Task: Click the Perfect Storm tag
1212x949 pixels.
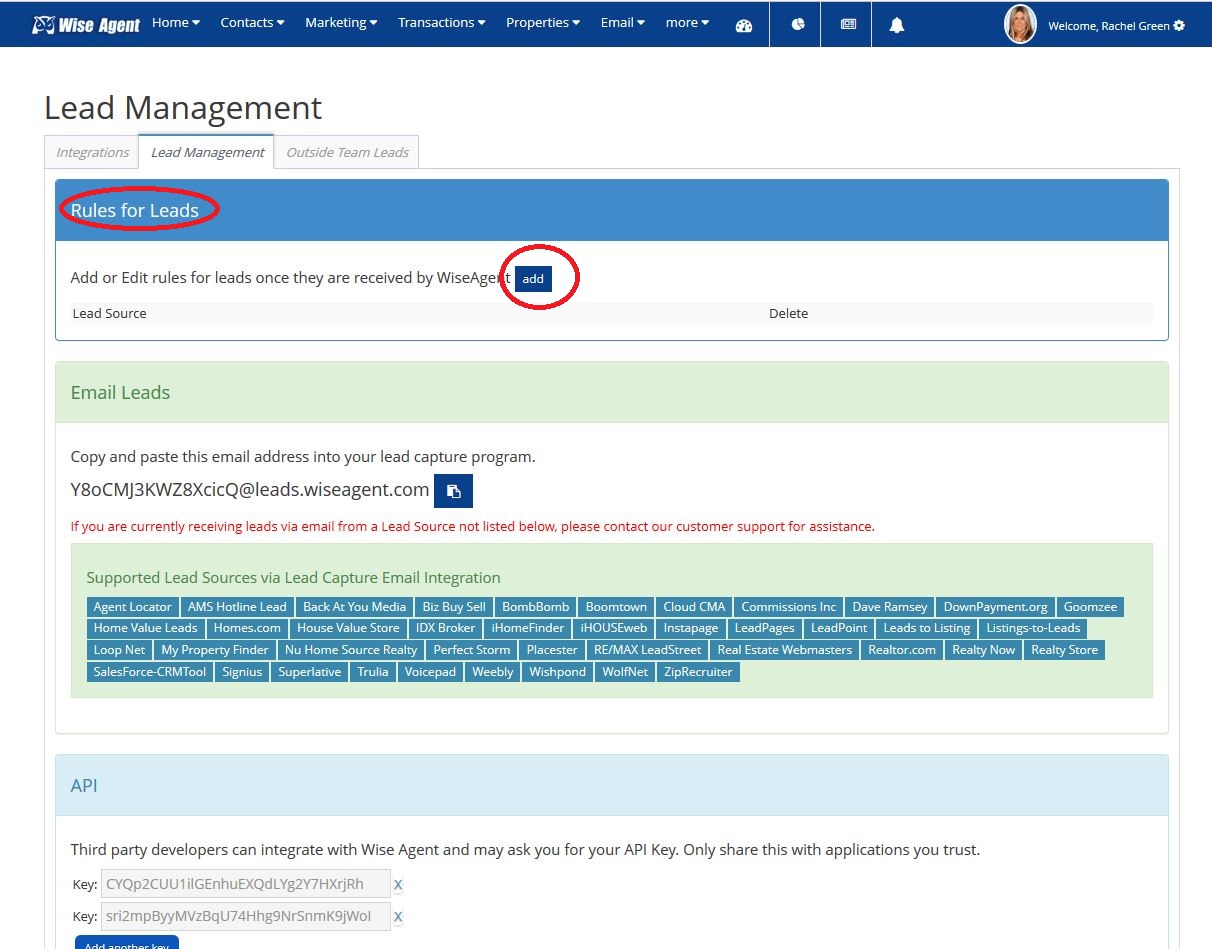Action: (x=472, y=650)
